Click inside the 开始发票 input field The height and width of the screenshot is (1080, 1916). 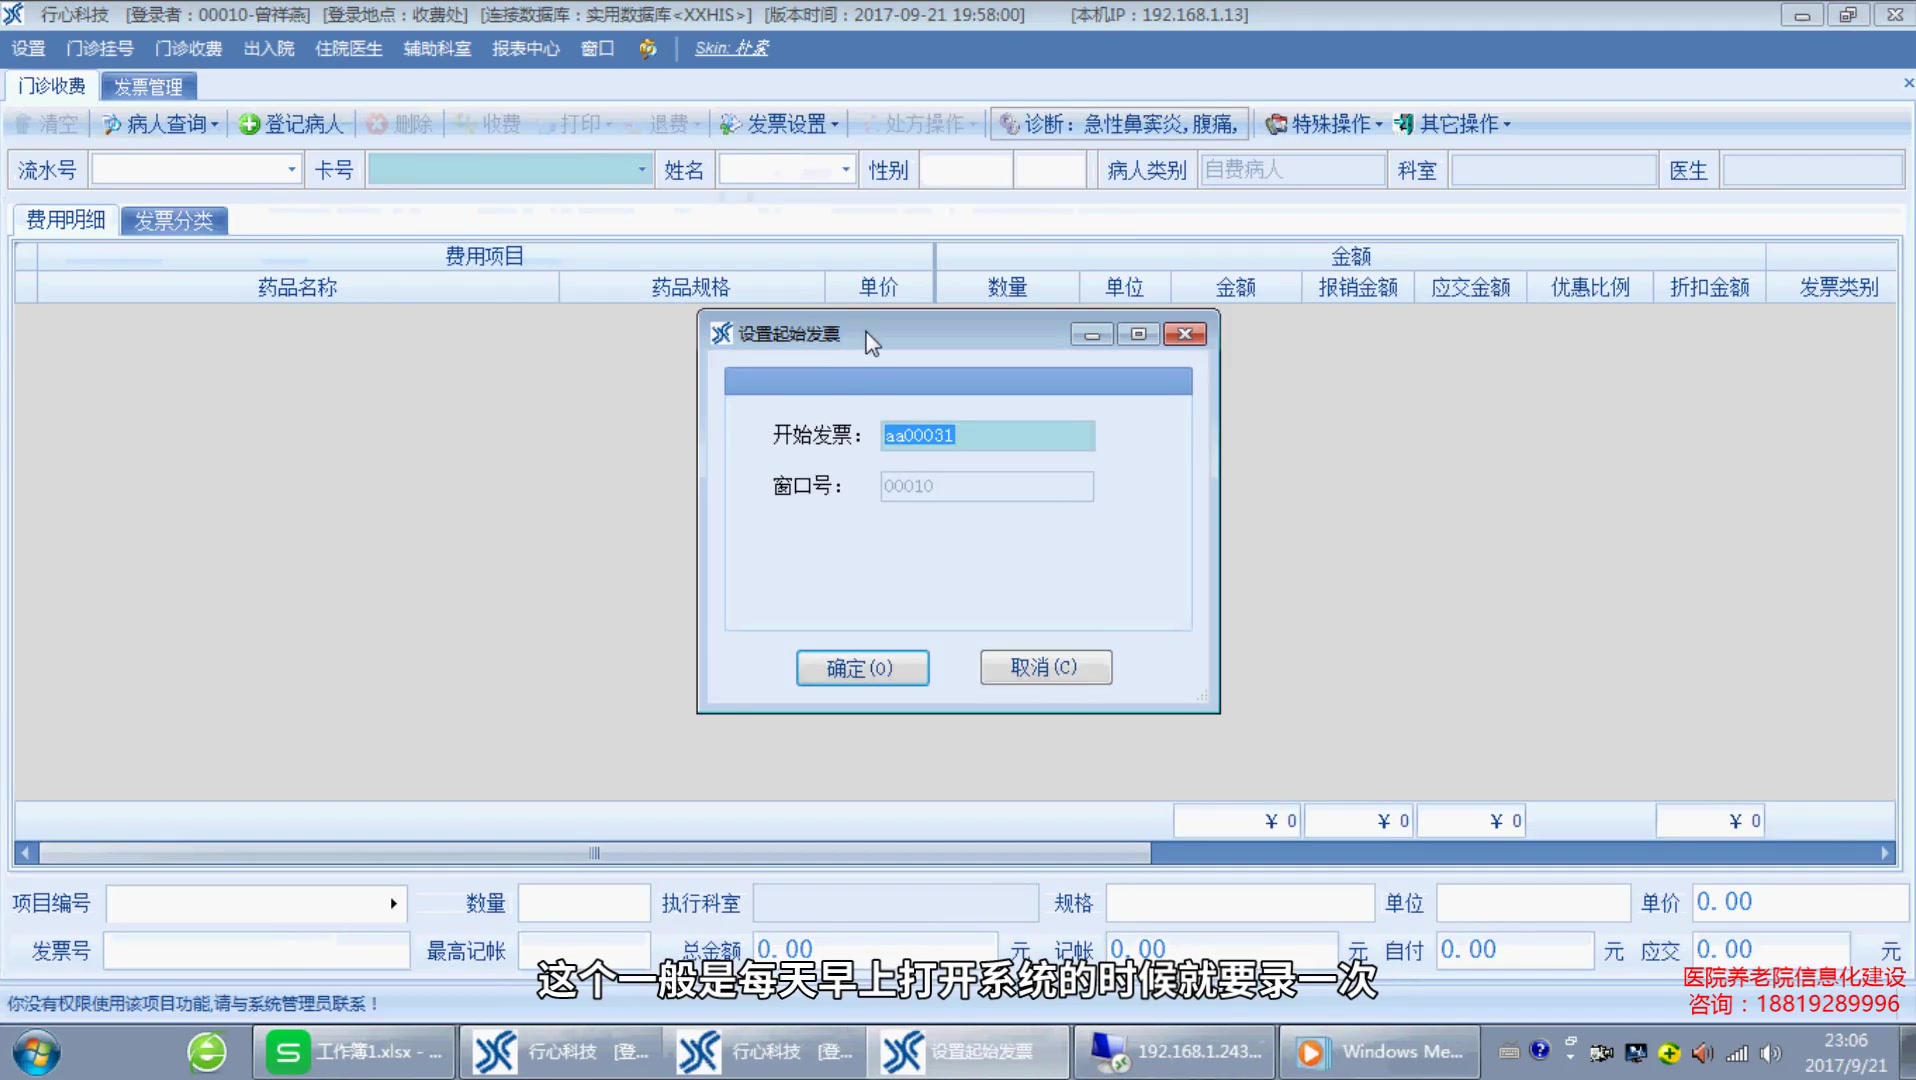(987, 435)
